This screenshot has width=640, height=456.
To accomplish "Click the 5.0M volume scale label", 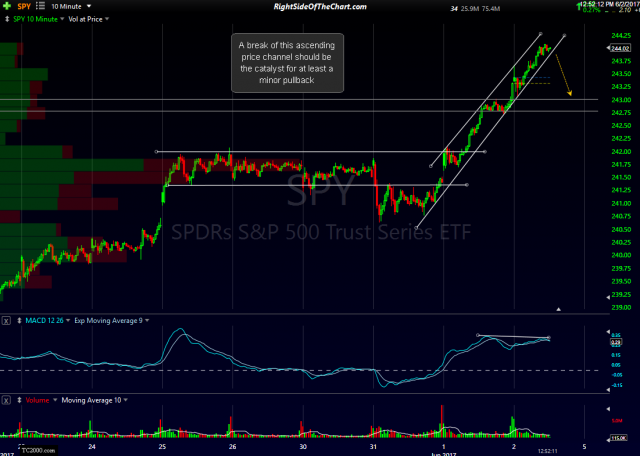I will pos(616,420).
